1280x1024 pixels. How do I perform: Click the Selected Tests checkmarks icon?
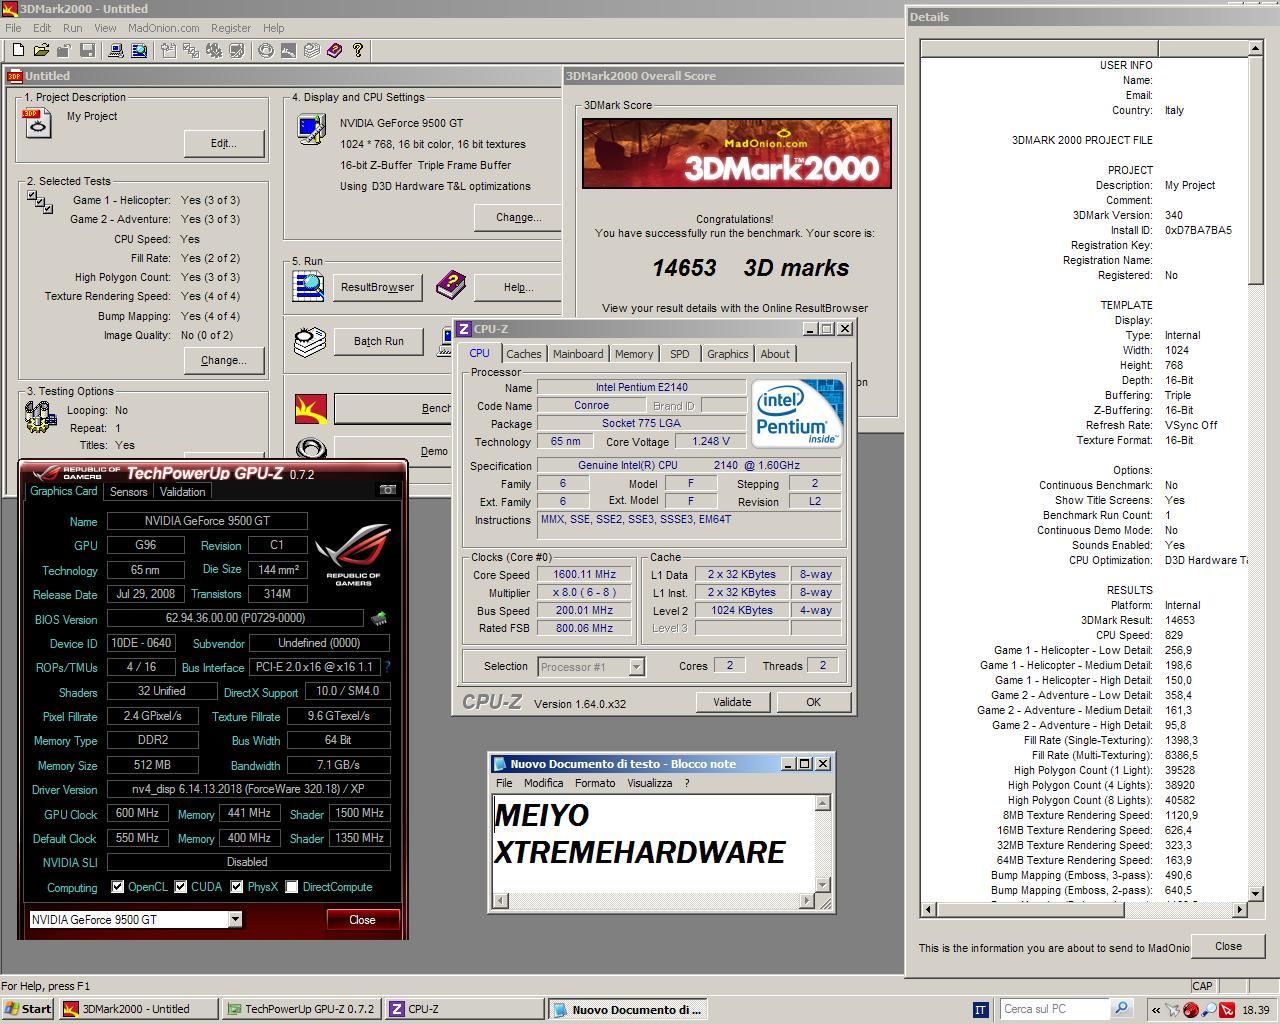[40, 202]
